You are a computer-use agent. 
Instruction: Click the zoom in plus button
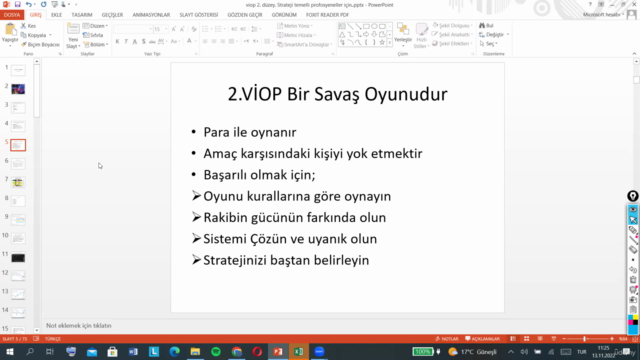point(612,339)
